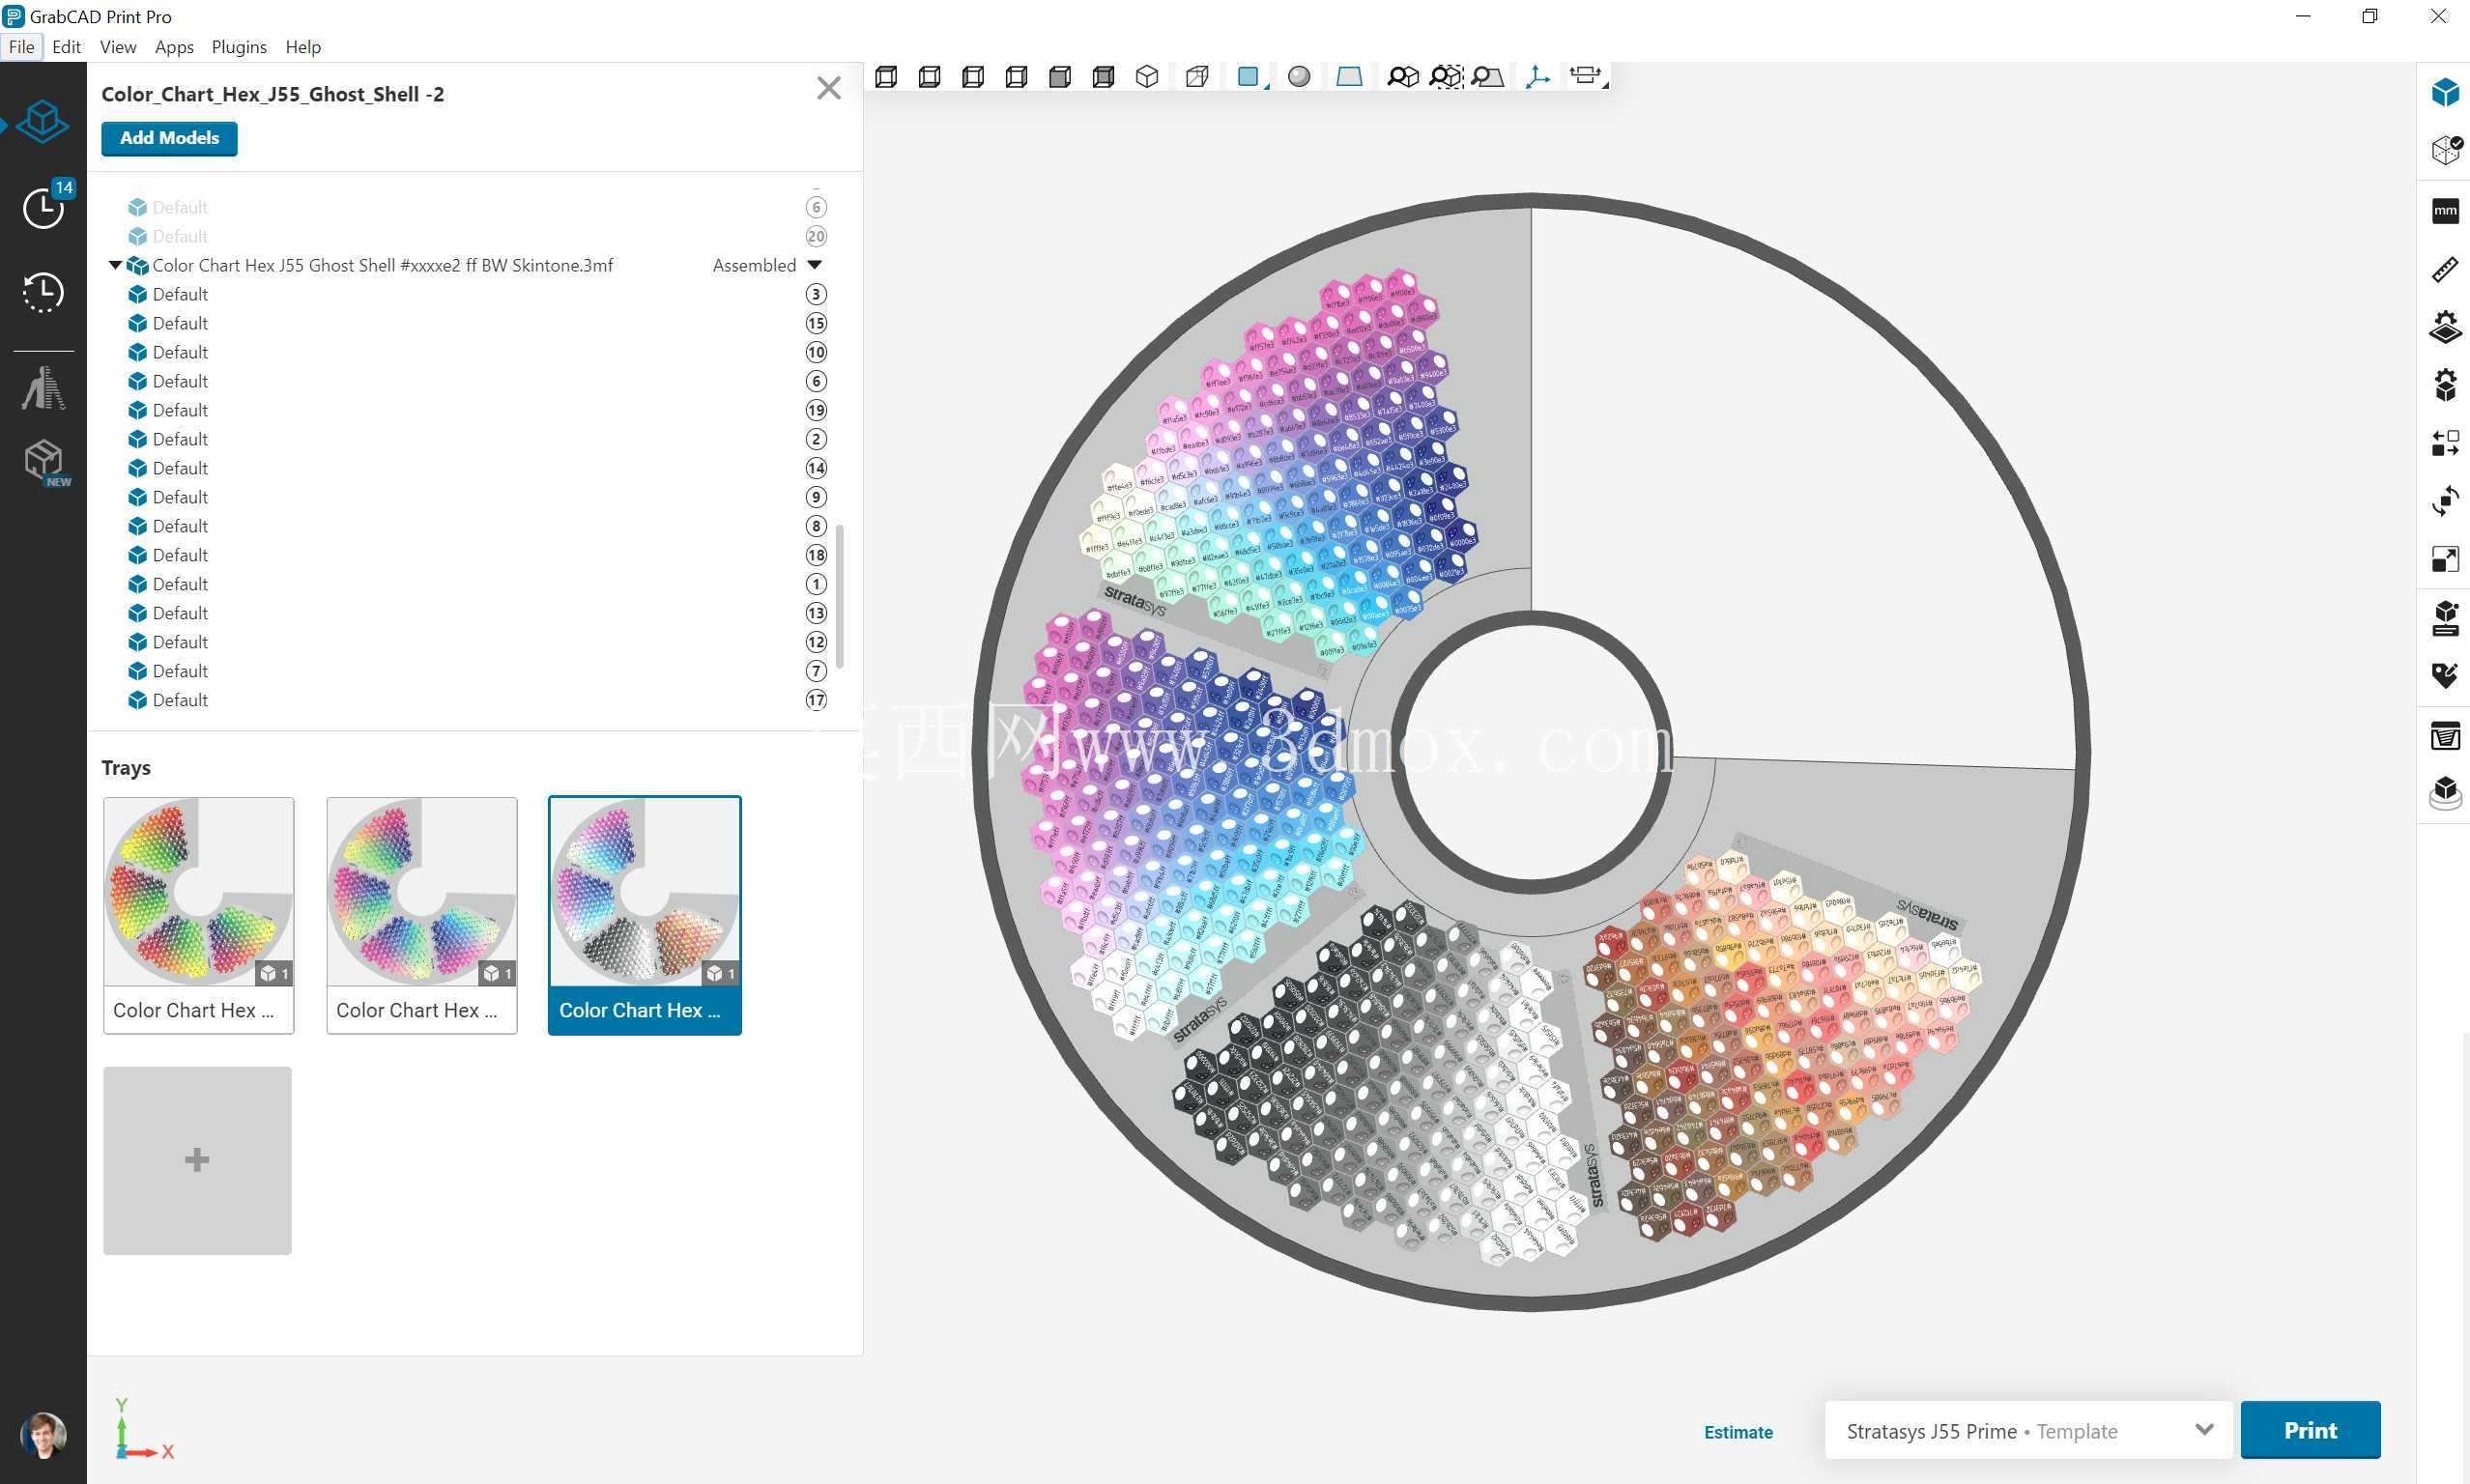
Task: Select the arrange models tool
Action: [x=2445, y=443]
